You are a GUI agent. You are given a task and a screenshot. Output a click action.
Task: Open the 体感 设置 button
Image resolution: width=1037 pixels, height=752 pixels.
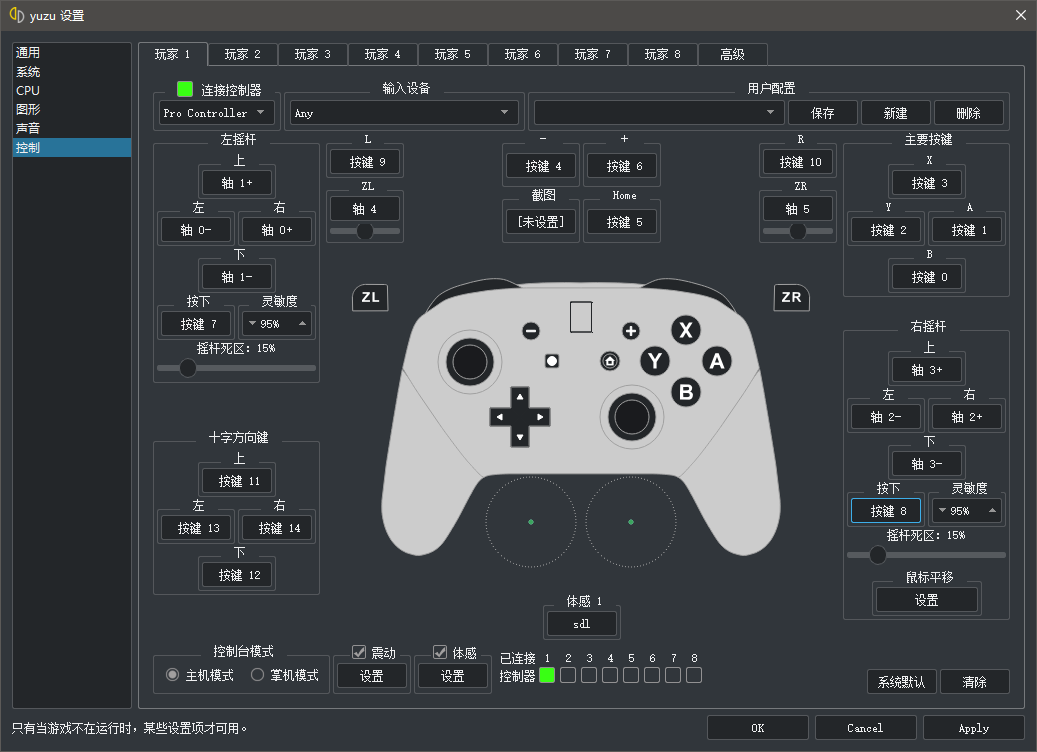[x=452, y=676]
